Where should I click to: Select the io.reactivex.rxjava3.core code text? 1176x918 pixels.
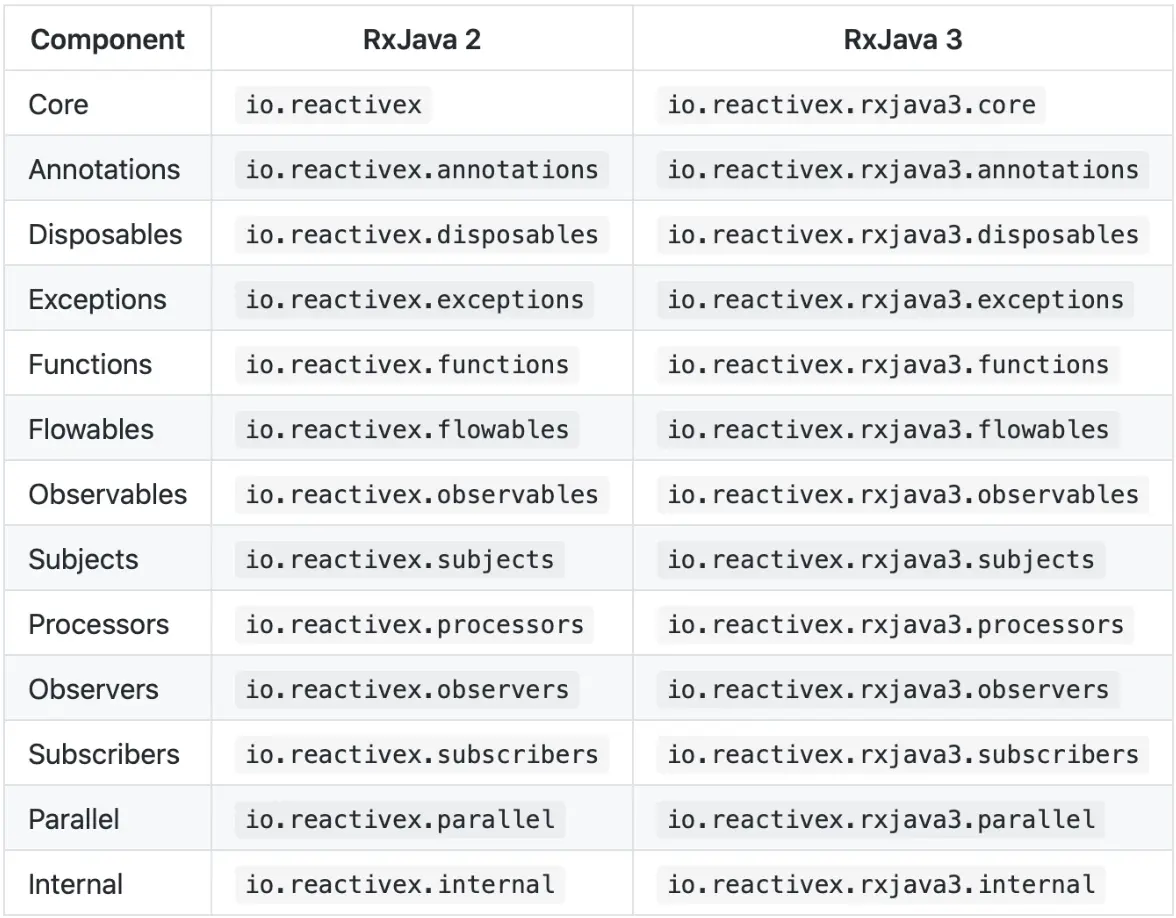coord(851,104)
